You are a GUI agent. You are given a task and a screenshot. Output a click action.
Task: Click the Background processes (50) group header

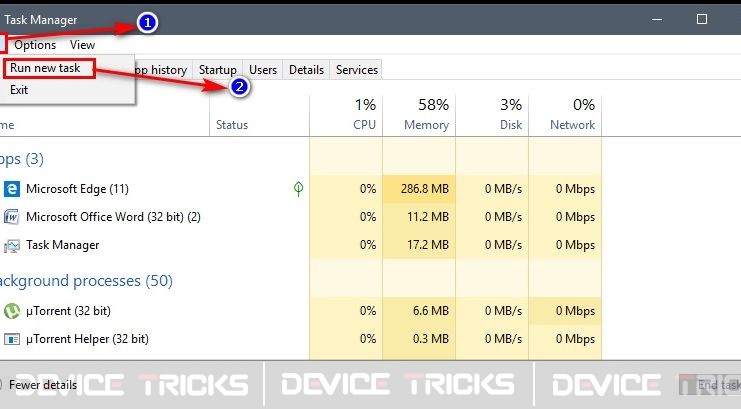coord(86,281)
